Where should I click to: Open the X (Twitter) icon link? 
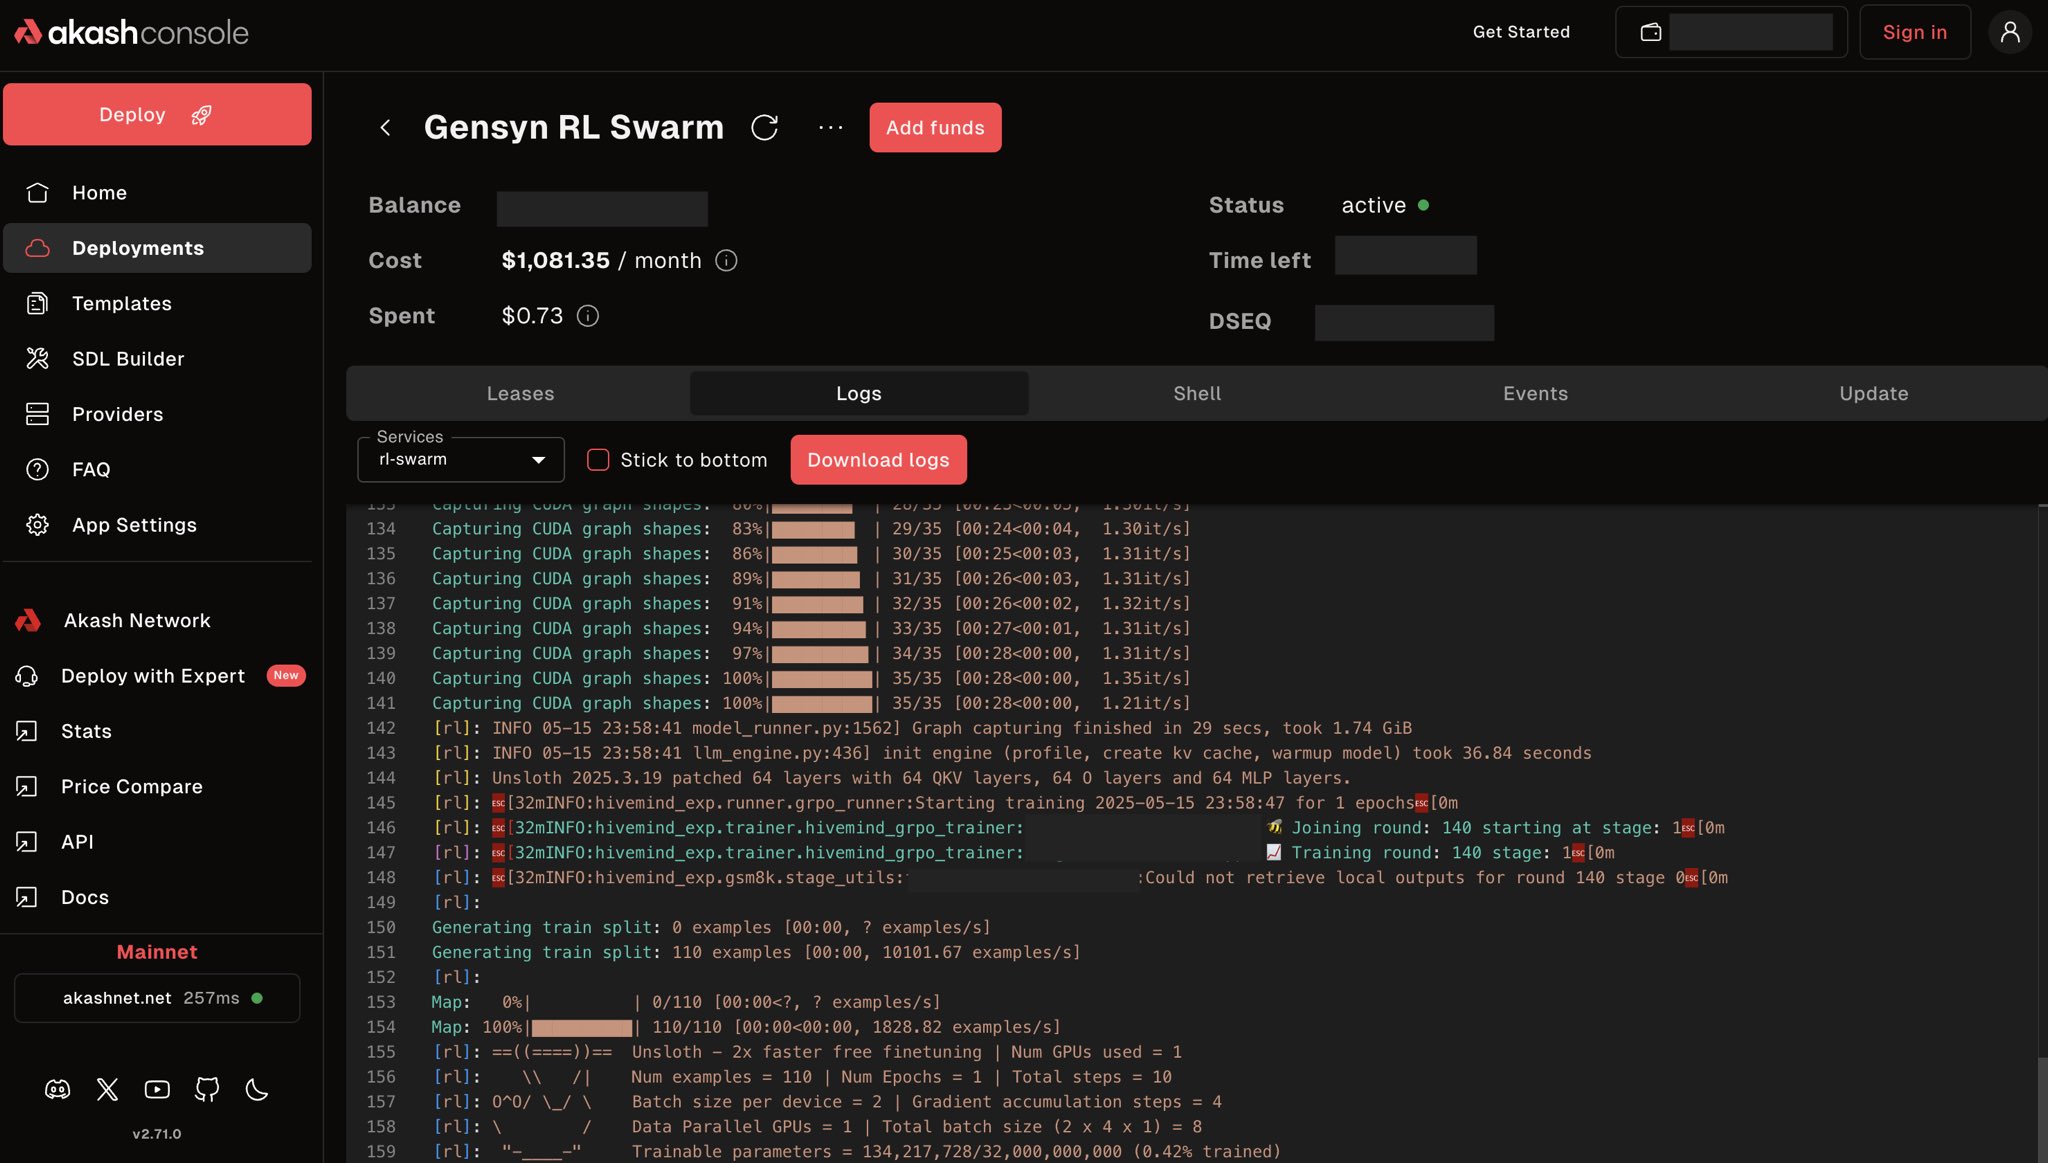(x=107, y=1089)
